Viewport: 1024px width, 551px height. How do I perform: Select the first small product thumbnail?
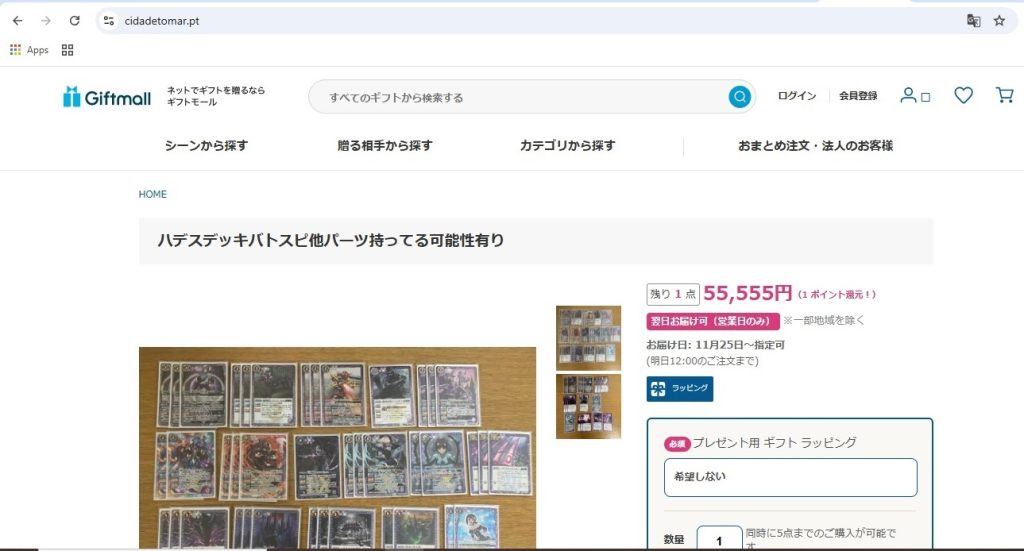point(588,338)
